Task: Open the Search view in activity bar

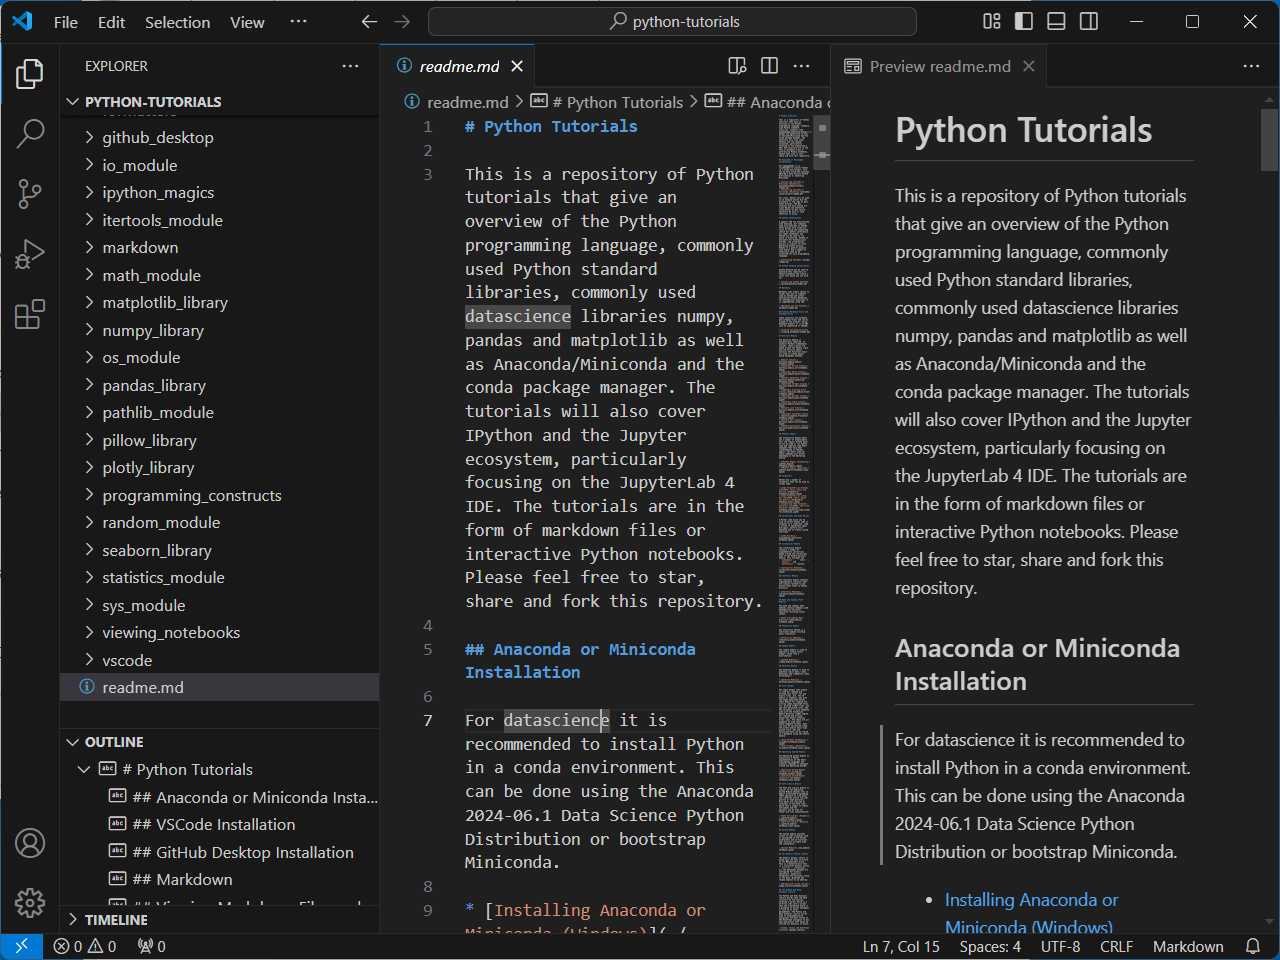Action: tap(30, 134)
